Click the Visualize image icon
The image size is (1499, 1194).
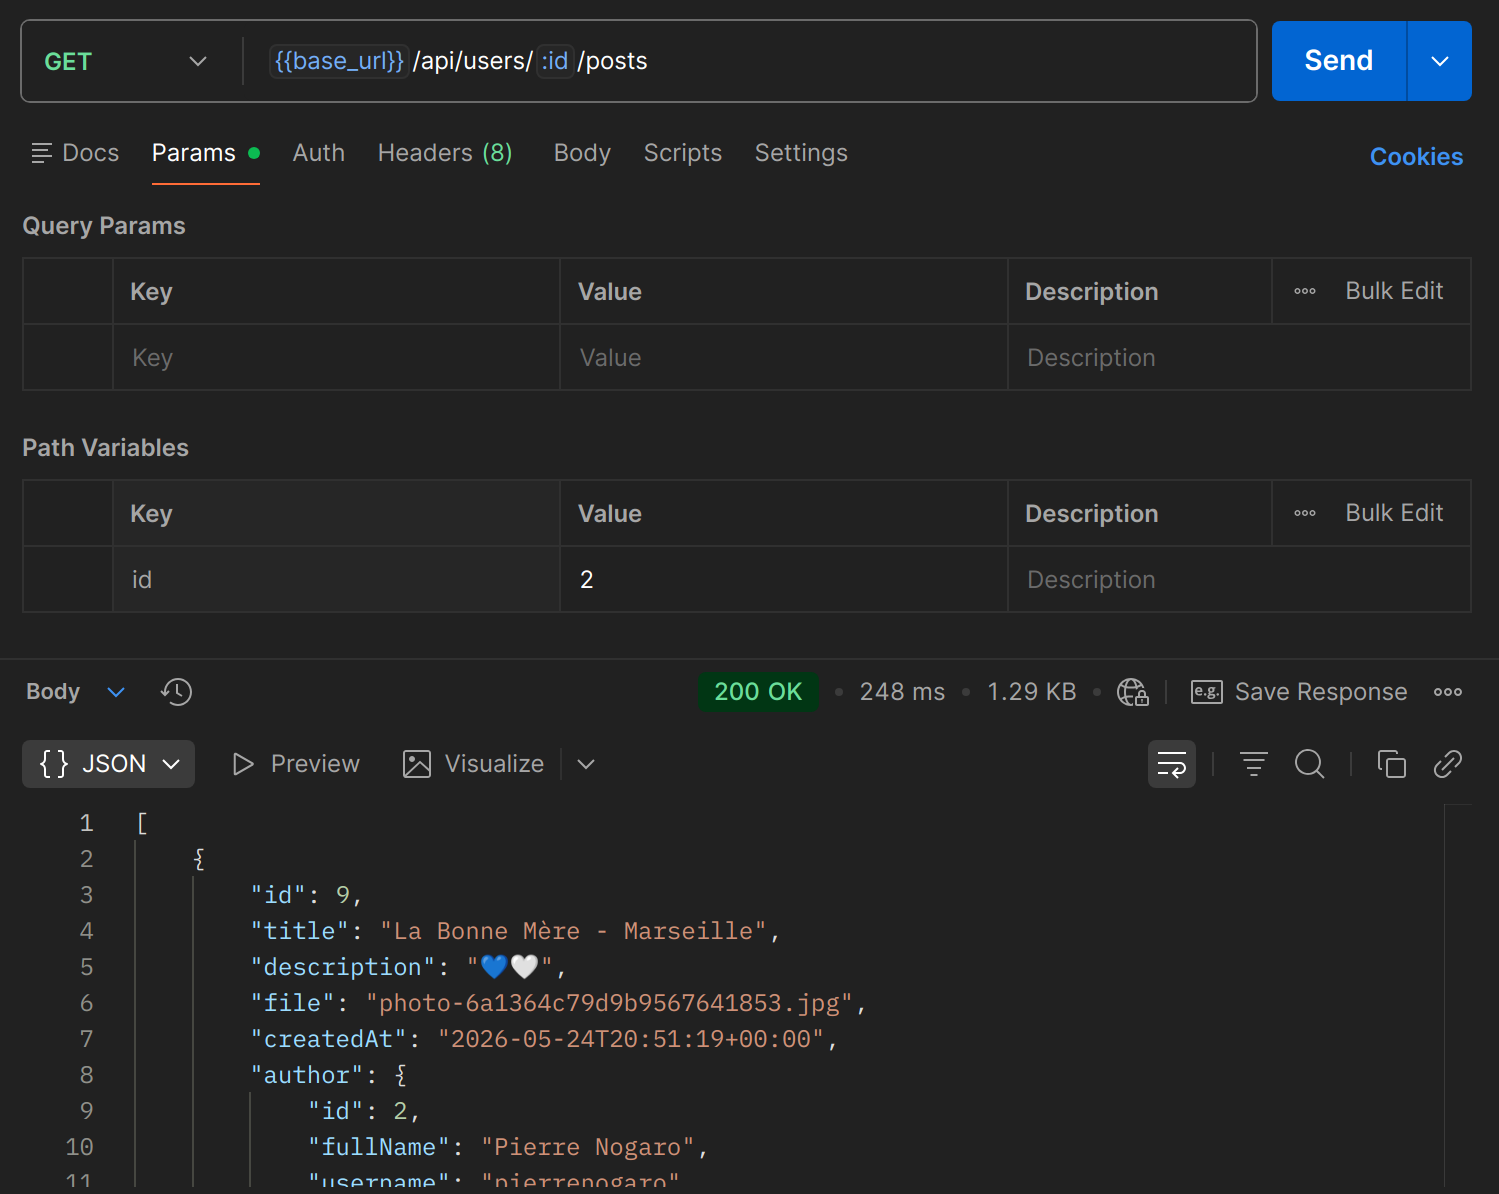[416, 764]
